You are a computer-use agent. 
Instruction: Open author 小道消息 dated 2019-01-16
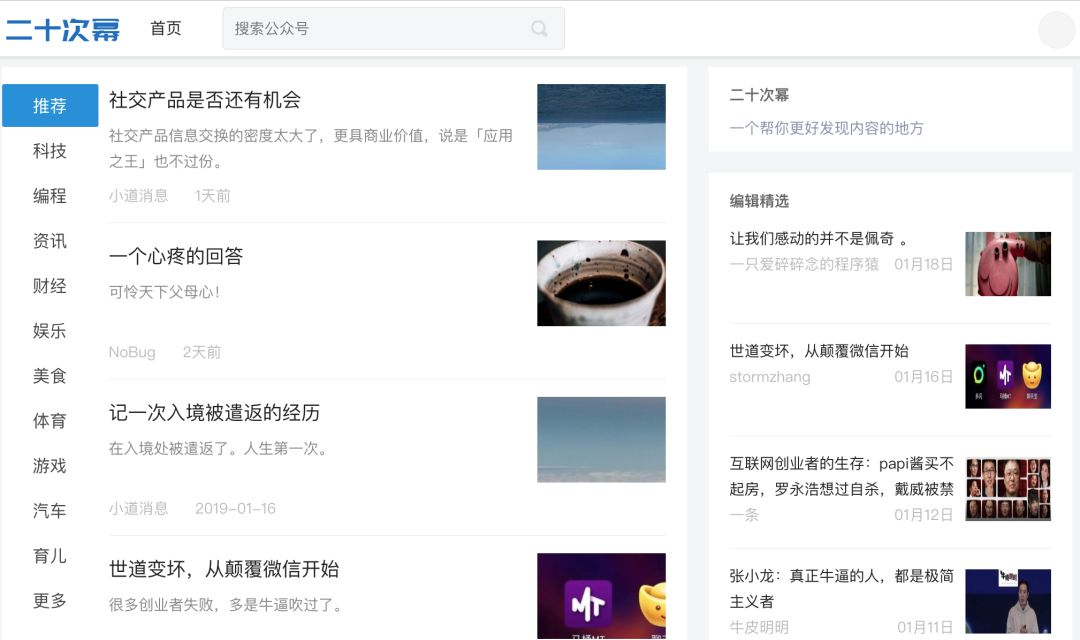coord(138,508)
